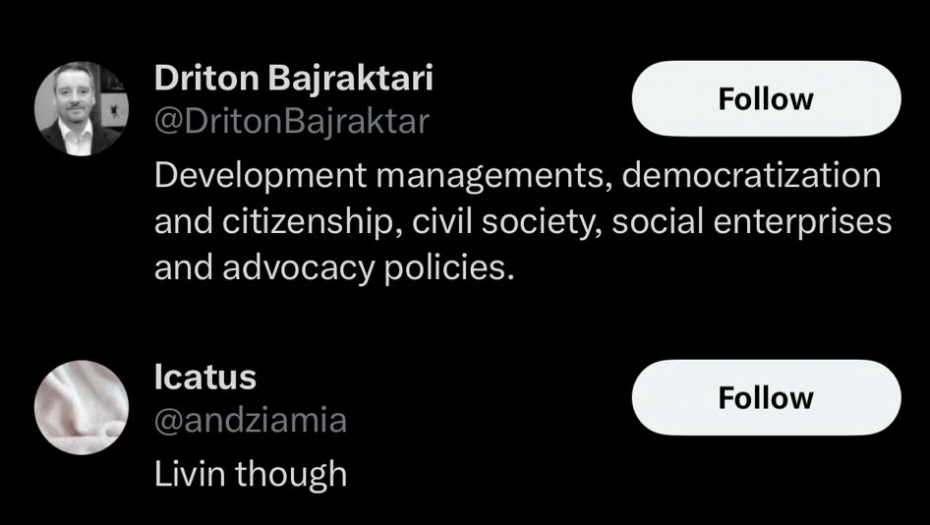This screenshot has width=930, height=525.
Task: Follow the Icatus account
Action: [x=766, y=398]
